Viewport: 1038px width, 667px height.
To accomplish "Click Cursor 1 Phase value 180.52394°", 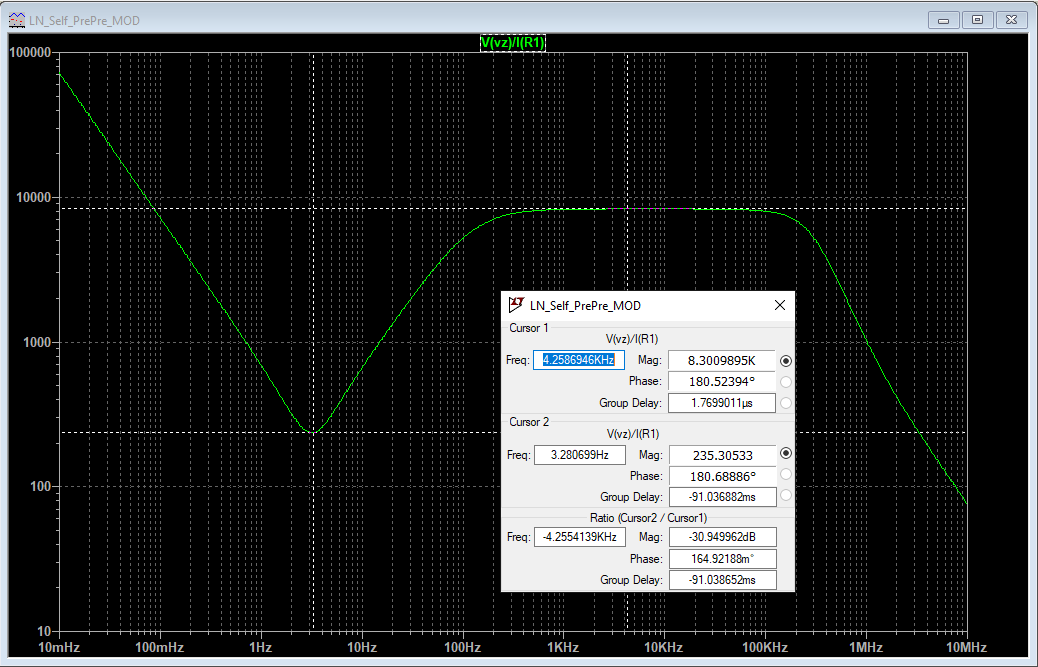I will (x=722, y=382).
